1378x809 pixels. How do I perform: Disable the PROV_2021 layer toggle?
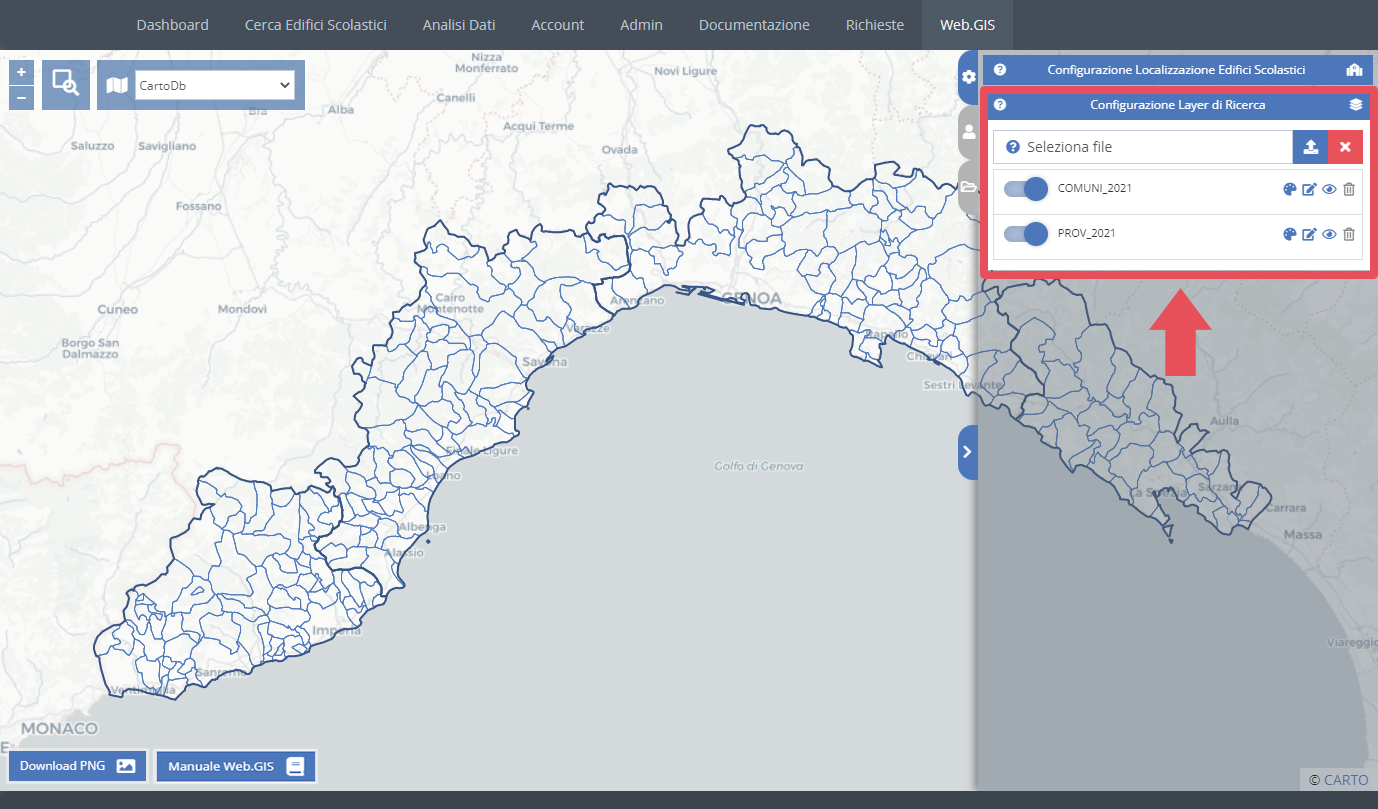pyautogui.click(x=1025, y=234)
